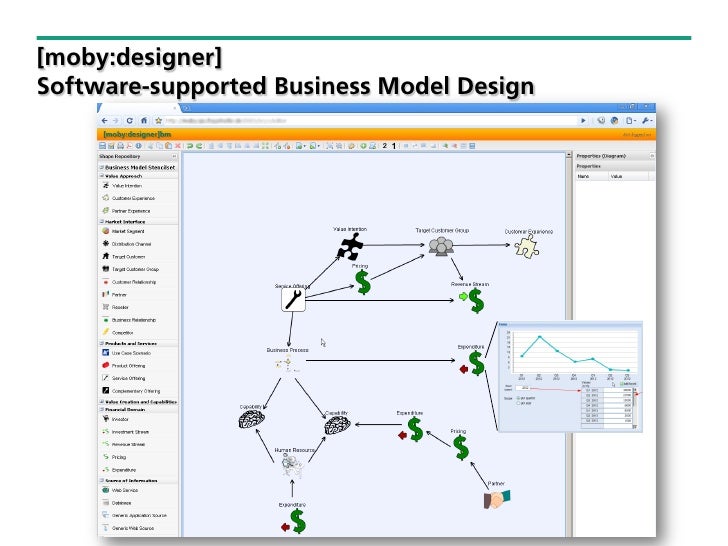Collapse the Value Approach section

tap(102, 176)
